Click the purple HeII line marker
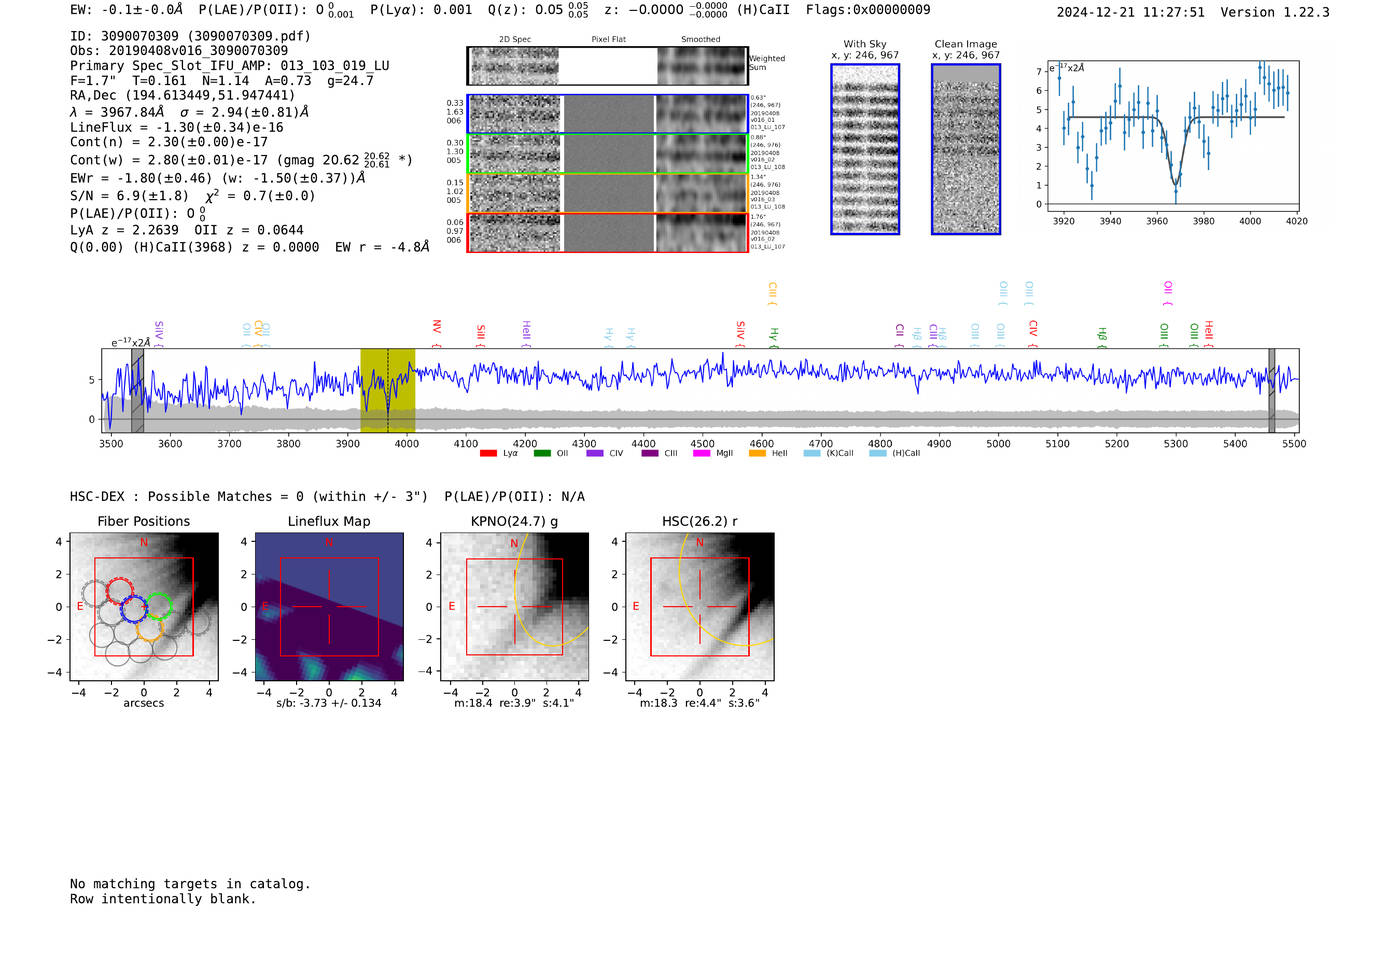 pos(526,334)
